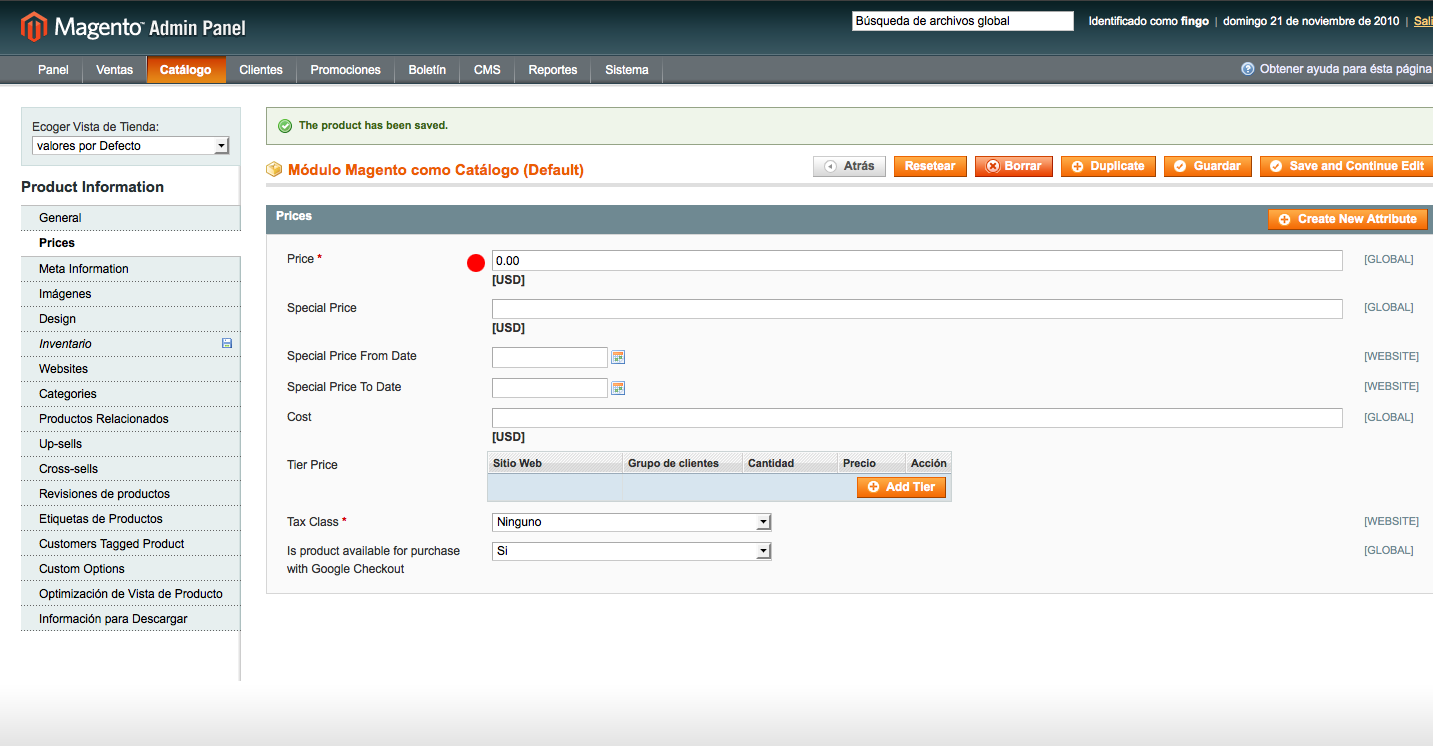Open Optimización de Vista de Producto tab
Viewport: 1433px width, 746px height.
(131, 594)
